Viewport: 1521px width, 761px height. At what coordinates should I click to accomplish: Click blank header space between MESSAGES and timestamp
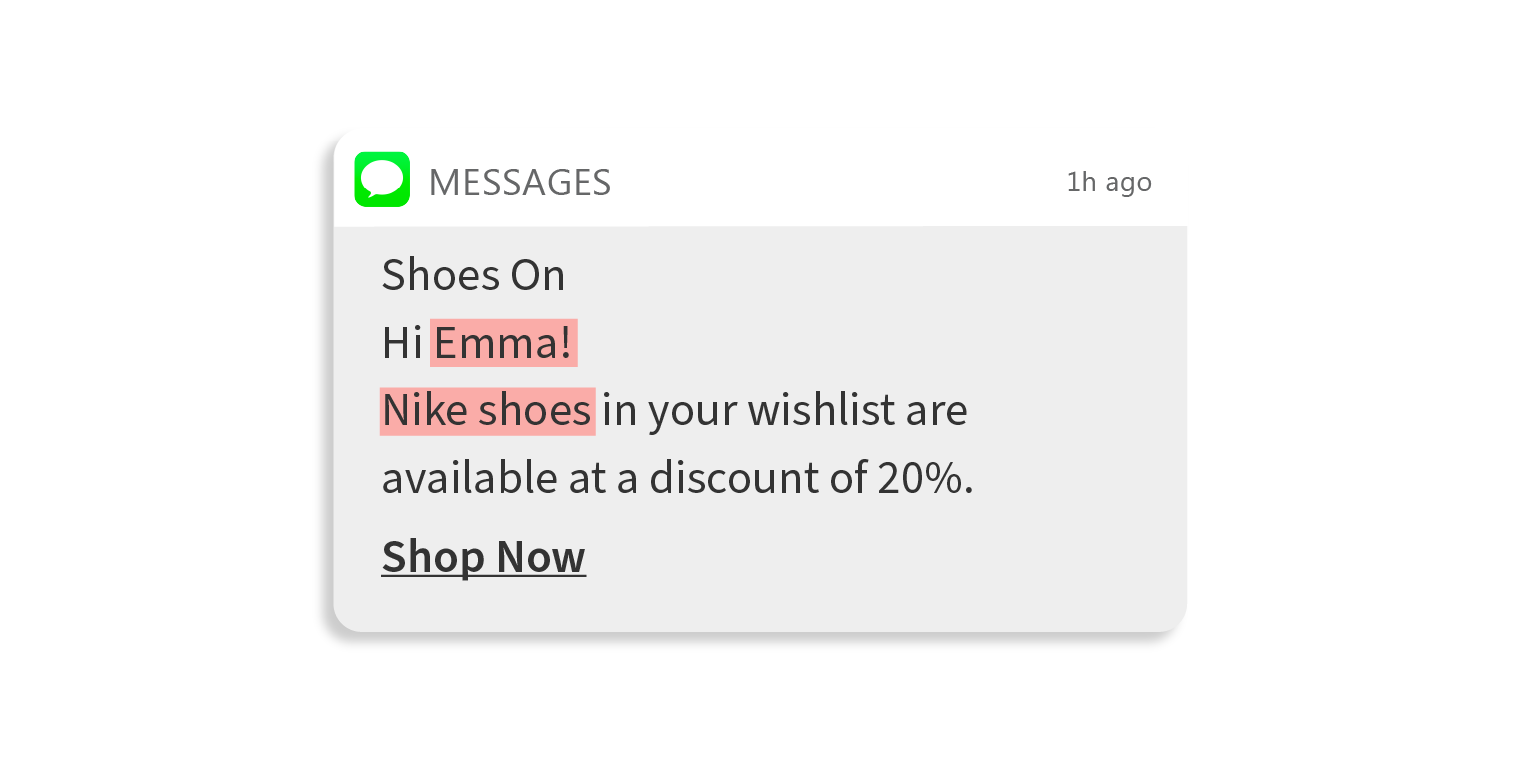click(x=840, y=182)
